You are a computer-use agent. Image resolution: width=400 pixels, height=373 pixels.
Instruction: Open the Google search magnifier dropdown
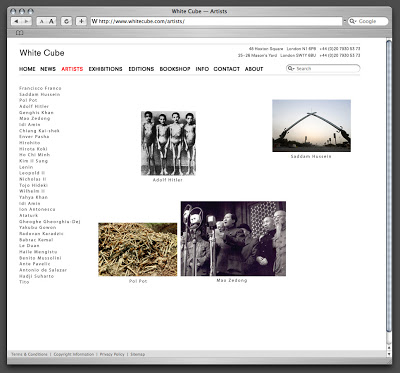point(353,21)
